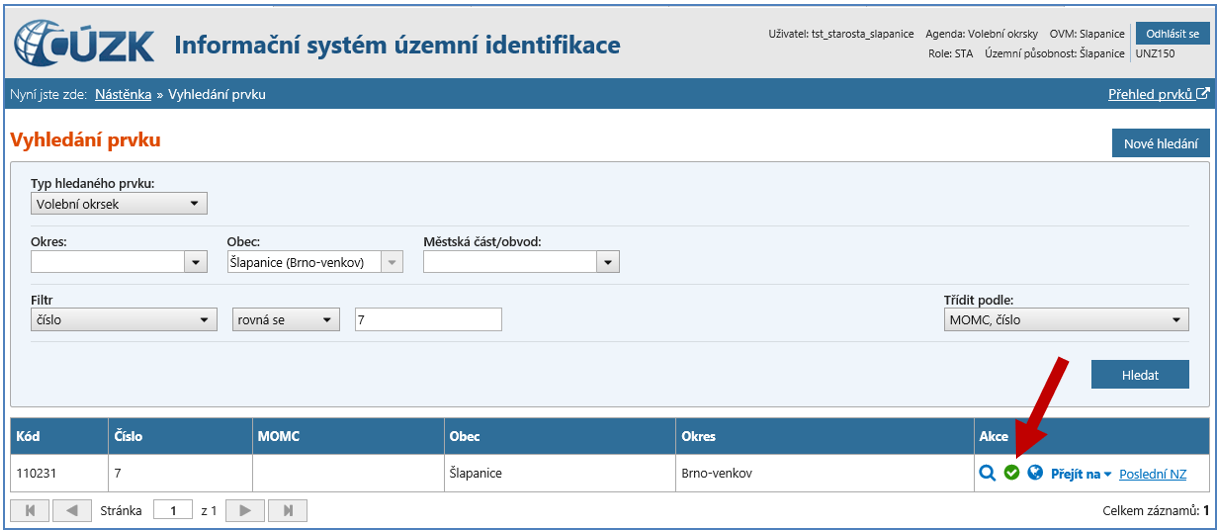Go to first page of results

tap(29, 511)
